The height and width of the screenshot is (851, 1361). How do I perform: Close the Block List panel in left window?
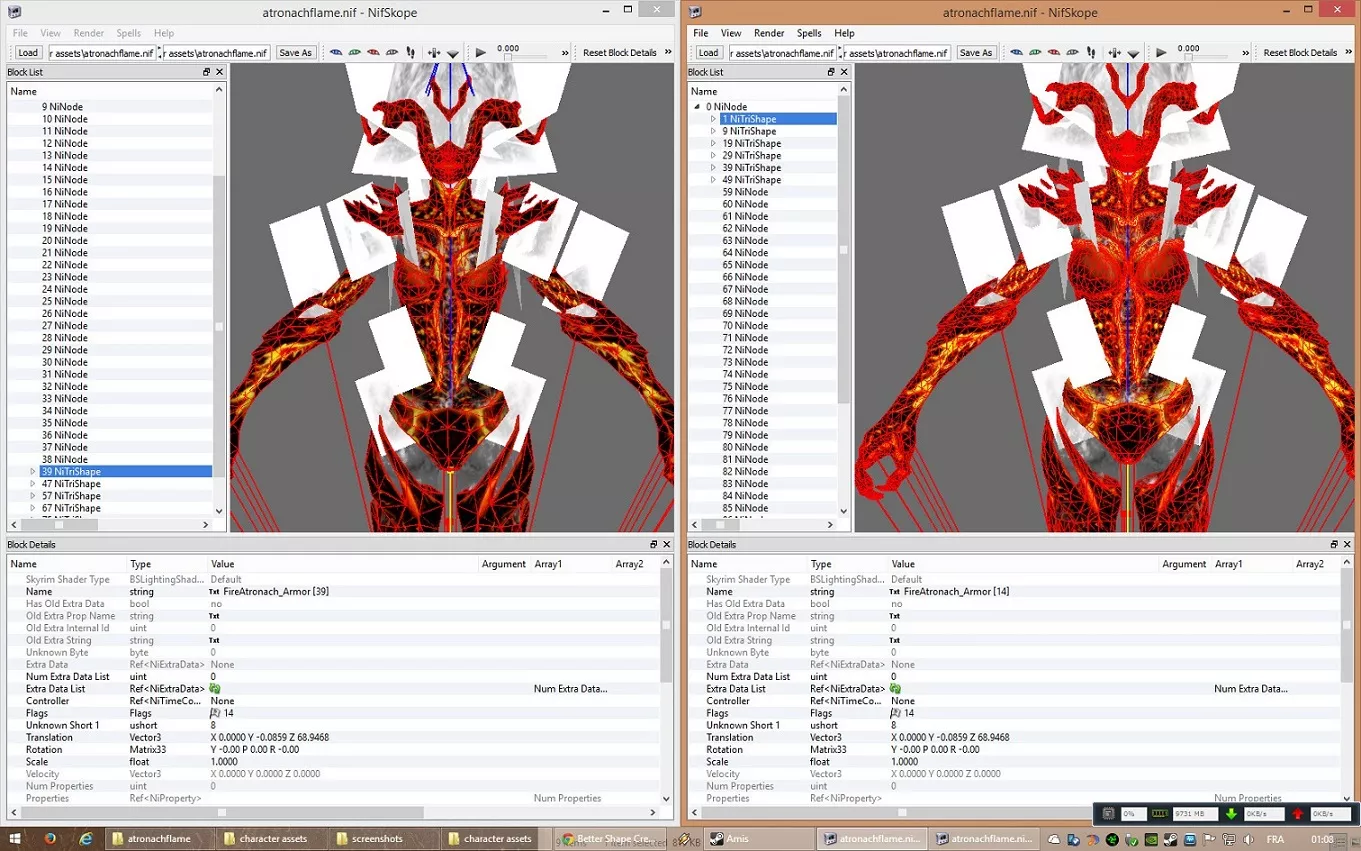(220, 72)
